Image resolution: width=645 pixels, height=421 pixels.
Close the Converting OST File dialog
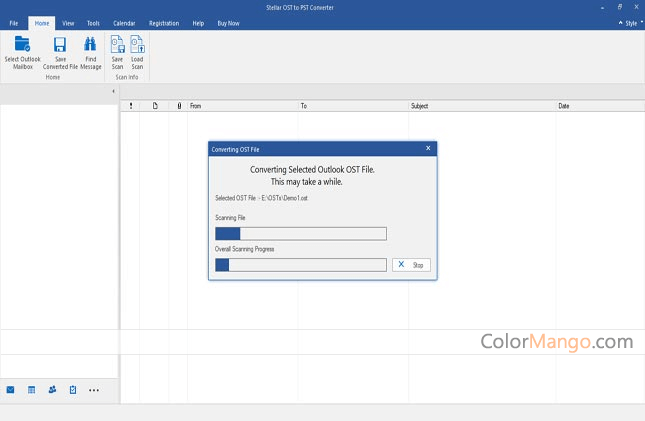pos(428,148)
